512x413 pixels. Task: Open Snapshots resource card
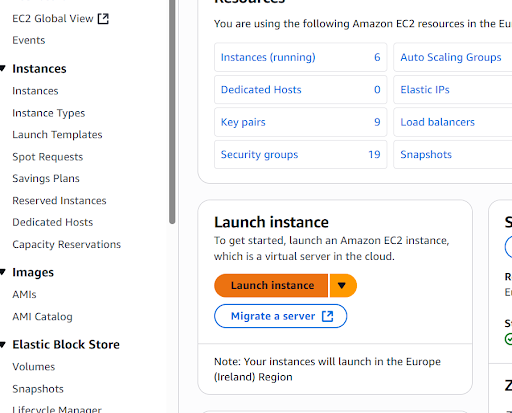coord(453,154)
